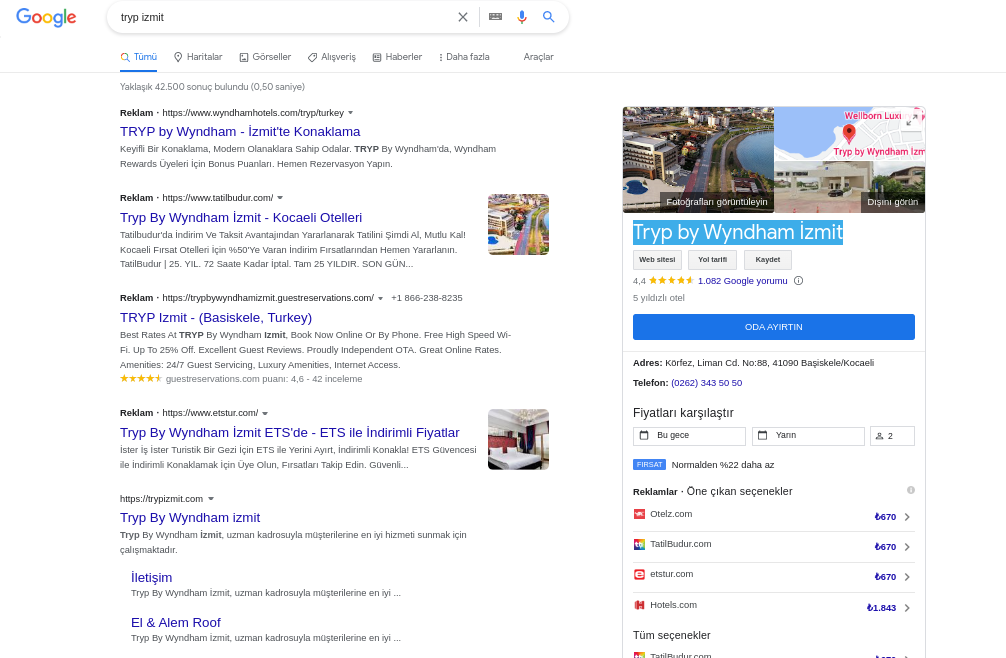1006x658 pixels.
Task: Click the TatilBudur.com logo icon in featured options
Action: [639, 544]
